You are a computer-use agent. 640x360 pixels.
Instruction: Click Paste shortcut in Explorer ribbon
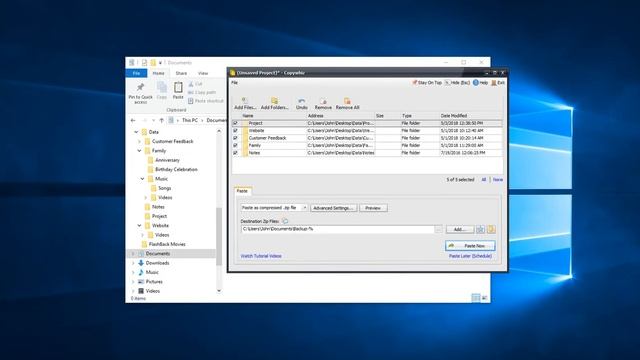pyautogui.click(x=206, y=101)
